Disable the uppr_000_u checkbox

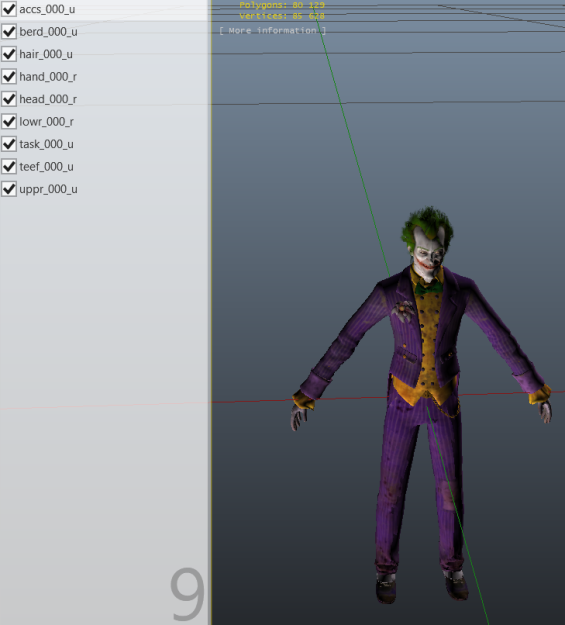(x=9, y=189)
